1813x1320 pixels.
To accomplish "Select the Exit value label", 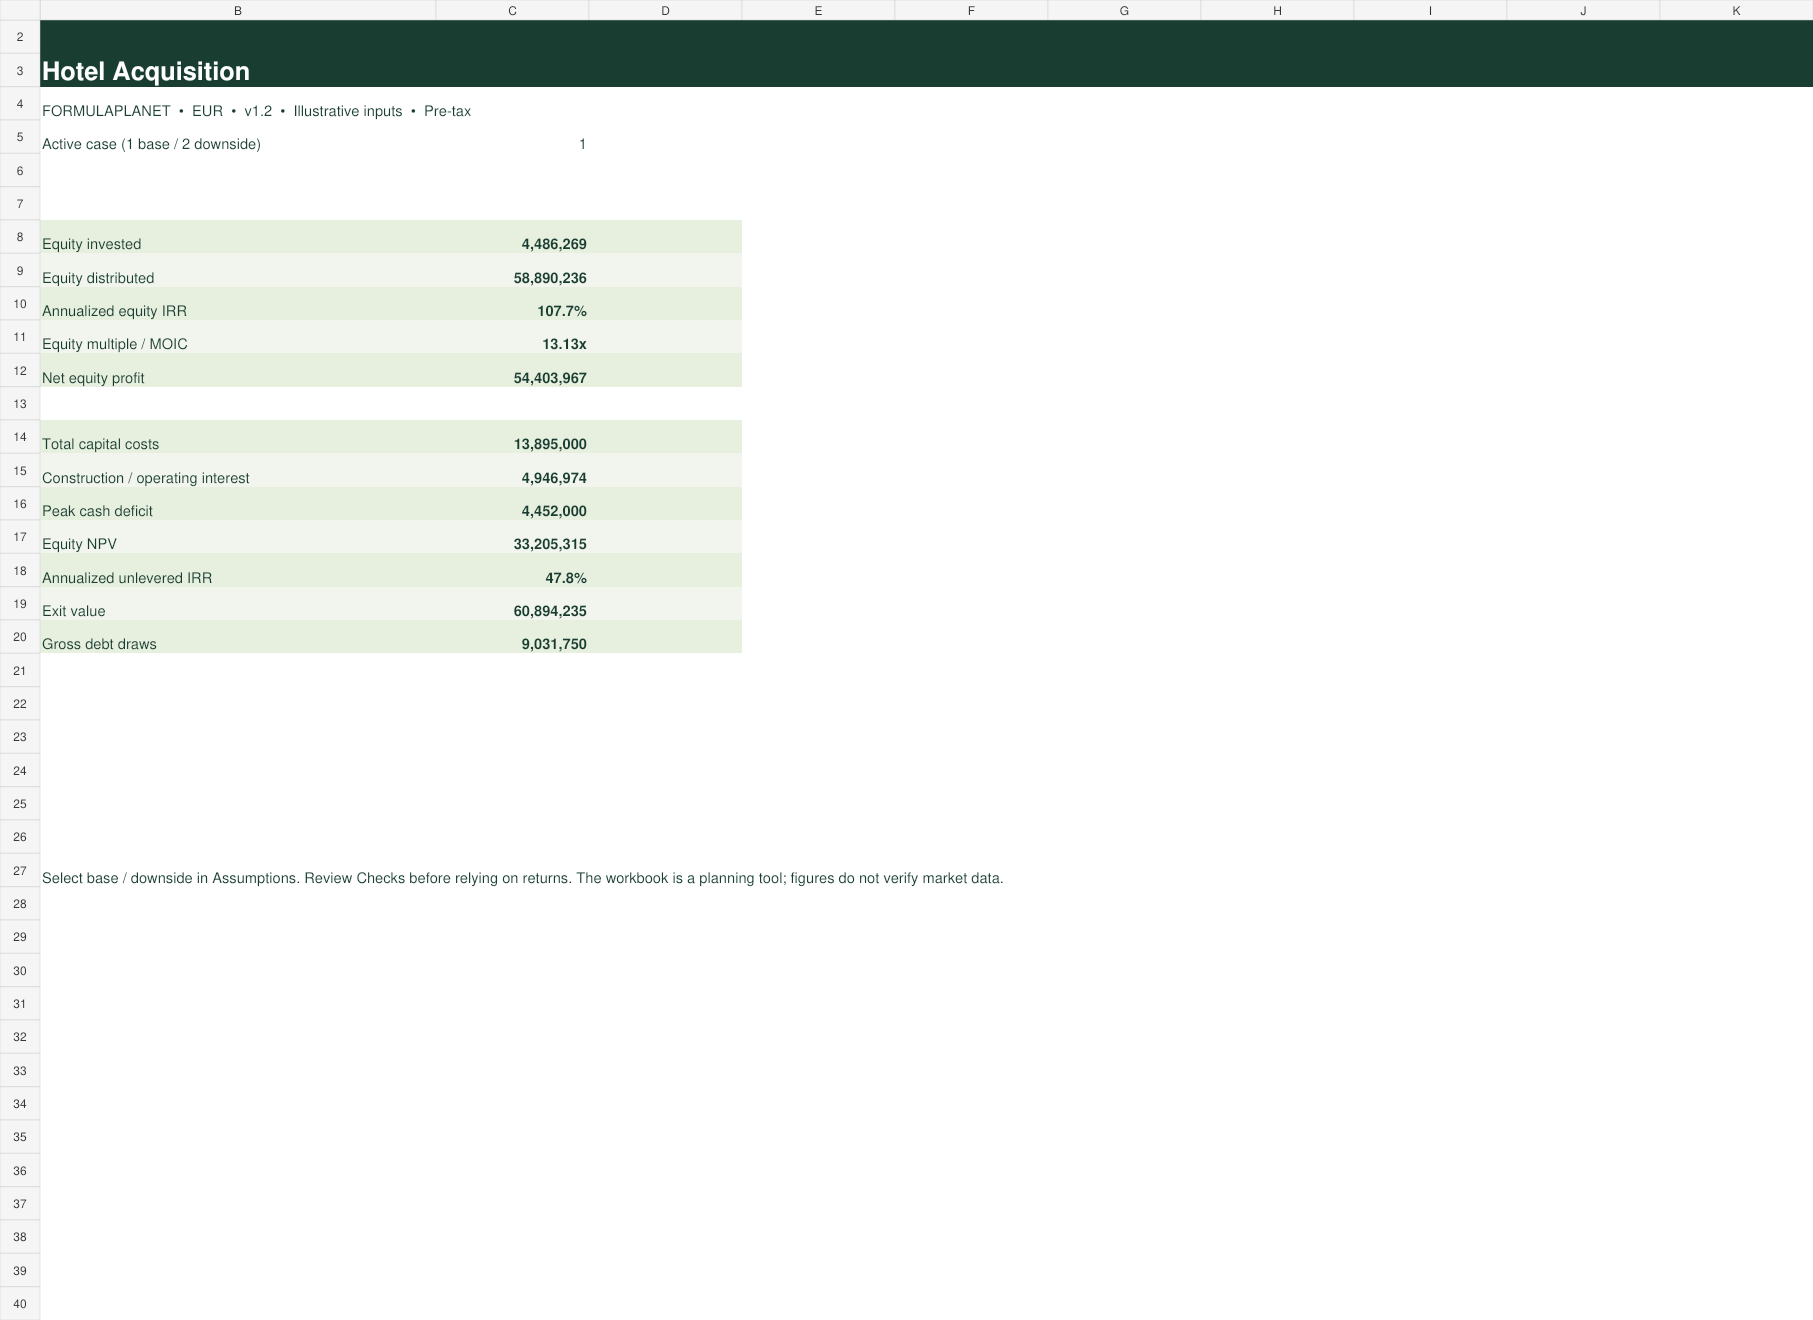I will (x=73, y=611).
